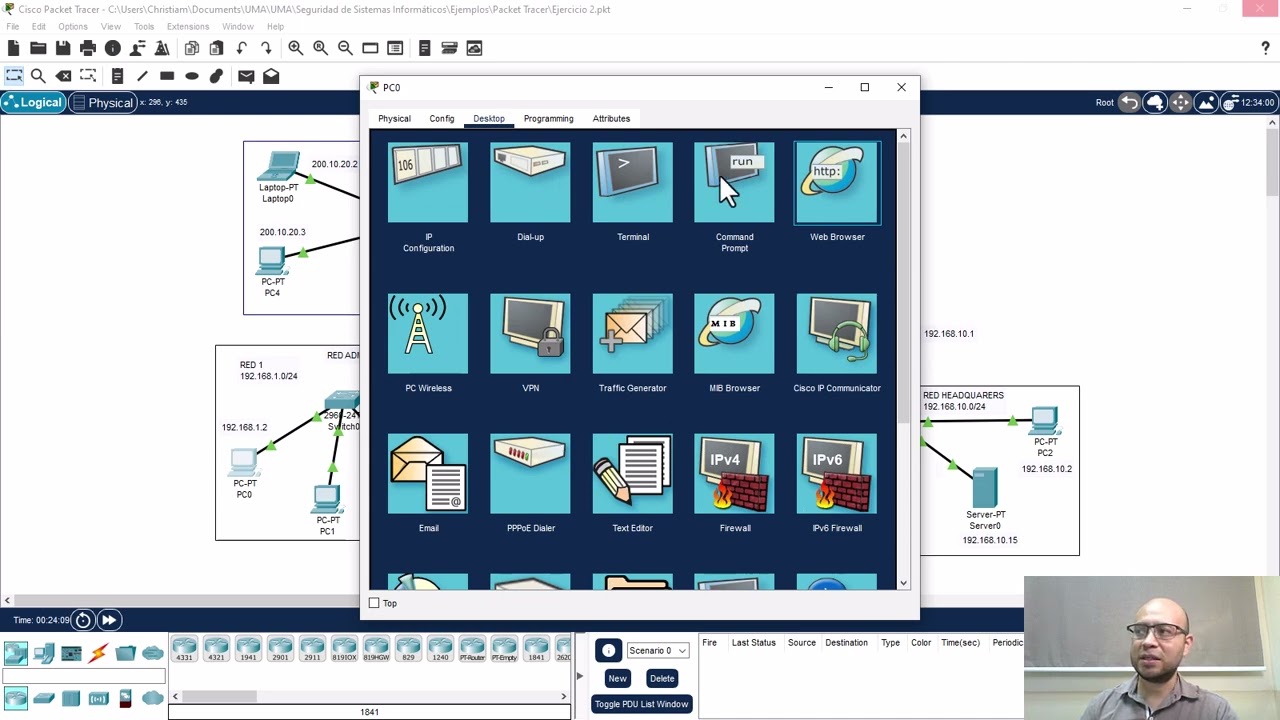
Task: Select the Desktop tab in PC0
Action: coord(489,119)
